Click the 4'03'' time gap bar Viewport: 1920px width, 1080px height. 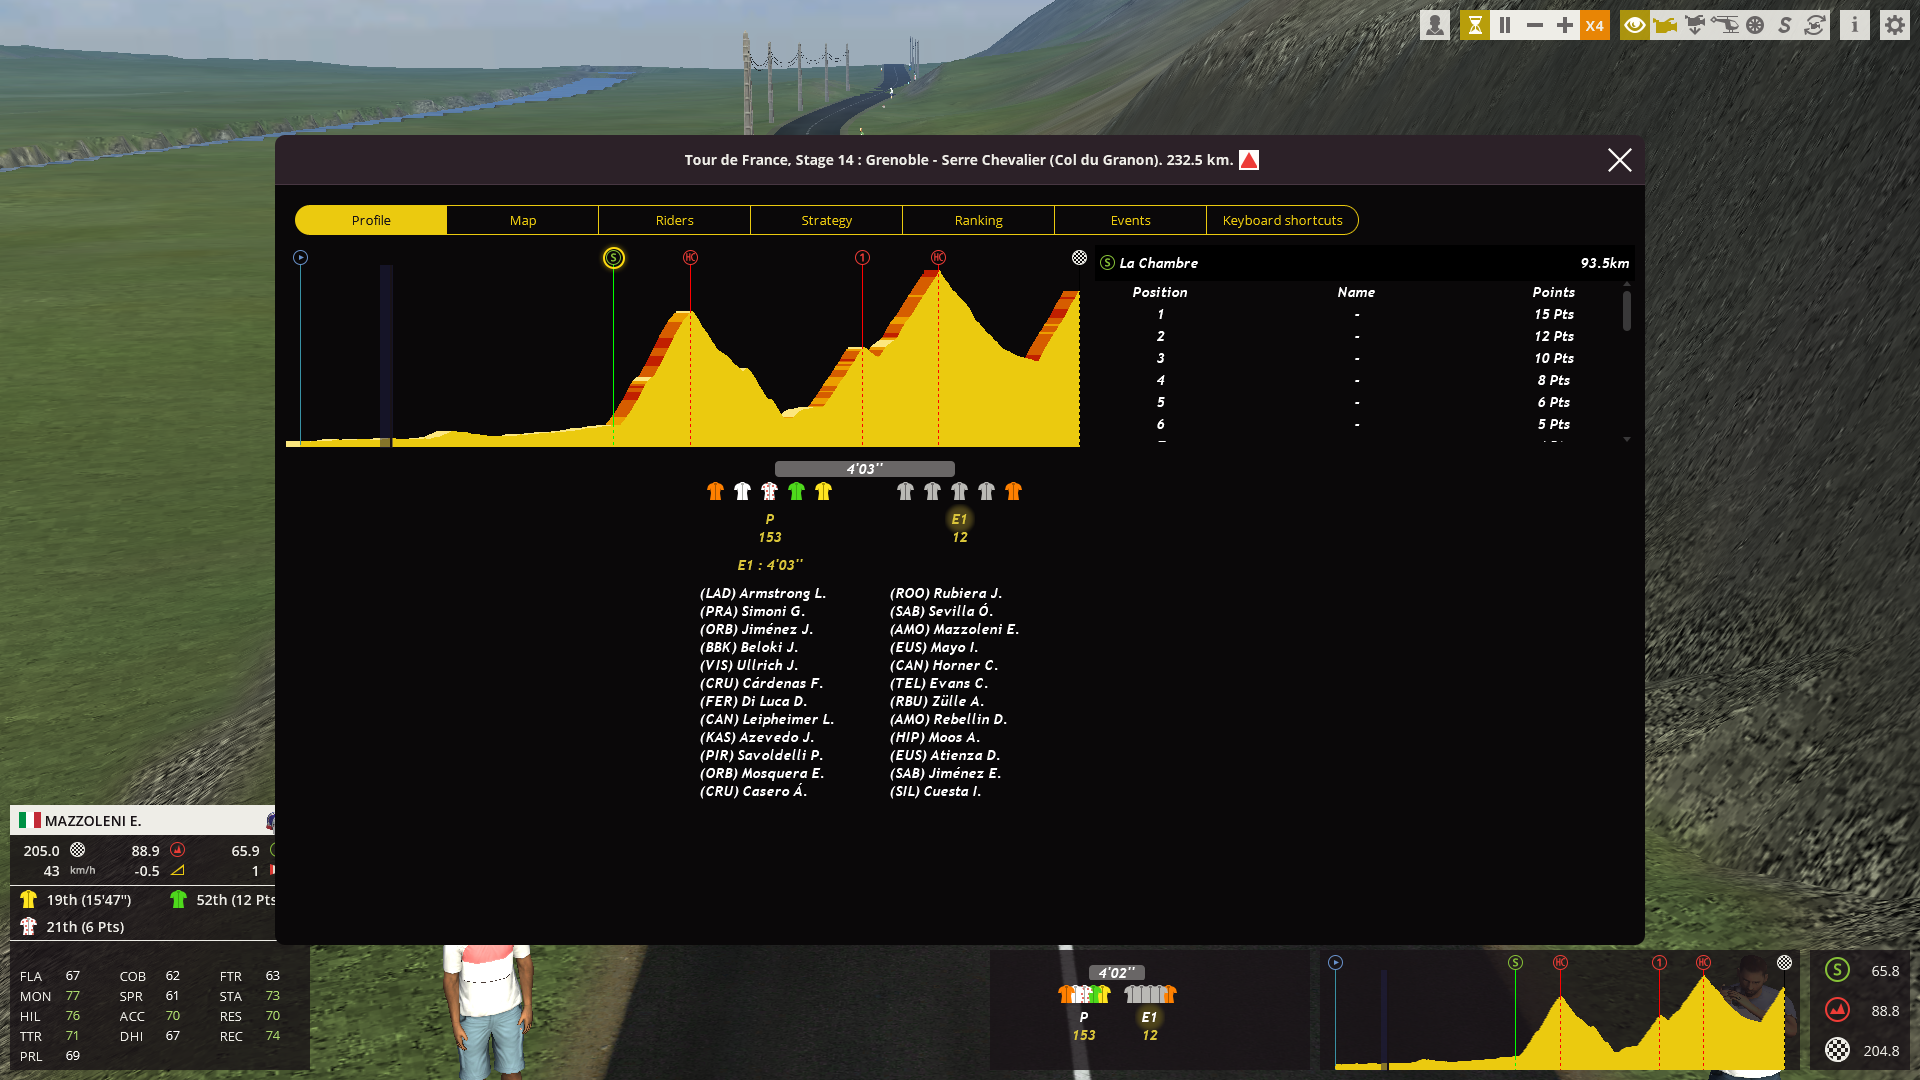pos(865,469)
